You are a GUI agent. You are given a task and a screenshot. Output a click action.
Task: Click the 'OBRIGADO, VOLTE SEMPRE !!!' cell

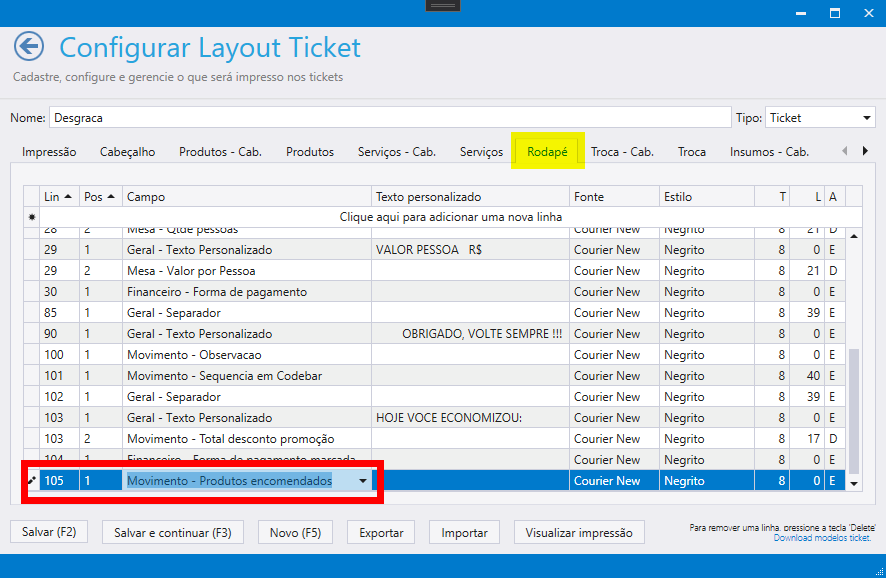471,333
